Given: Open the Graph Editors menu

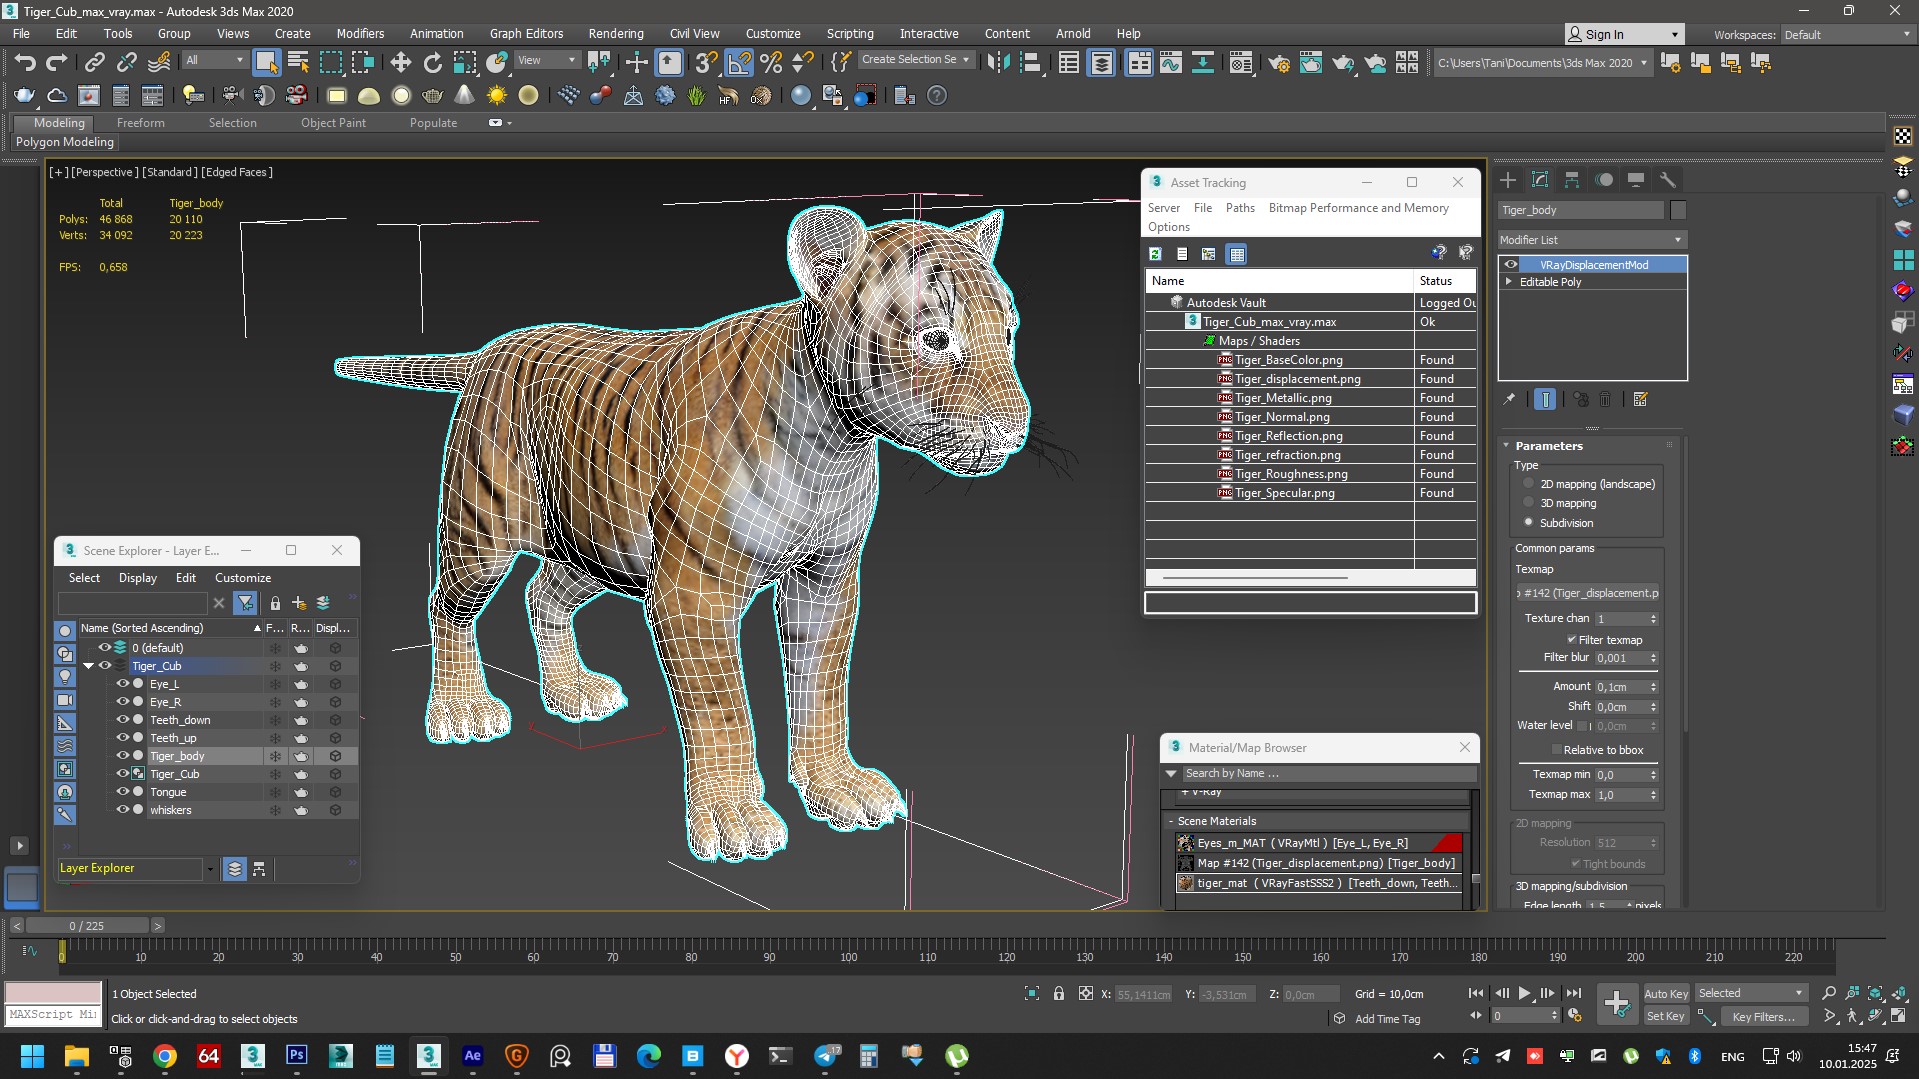Looking at the screenshot, I should [x=526, y=33].
